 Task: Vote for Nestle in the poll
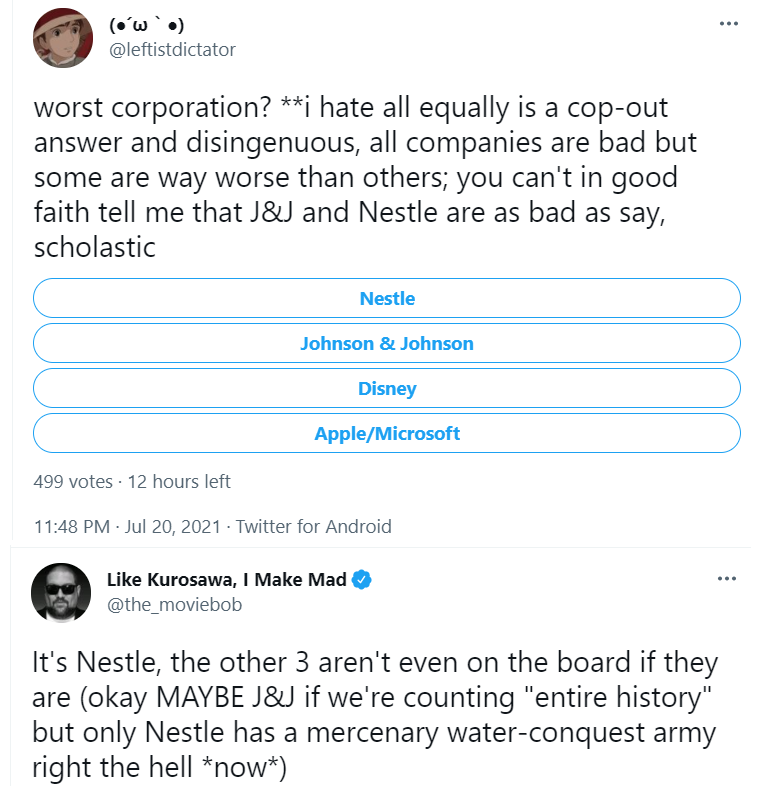tap(387, 298)
